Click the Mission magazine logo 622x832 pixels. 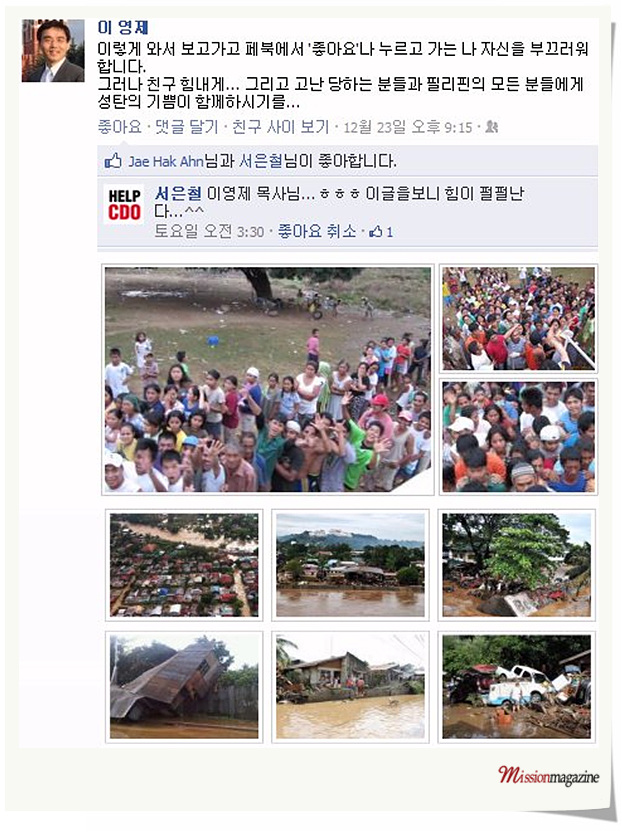(548, 776)
